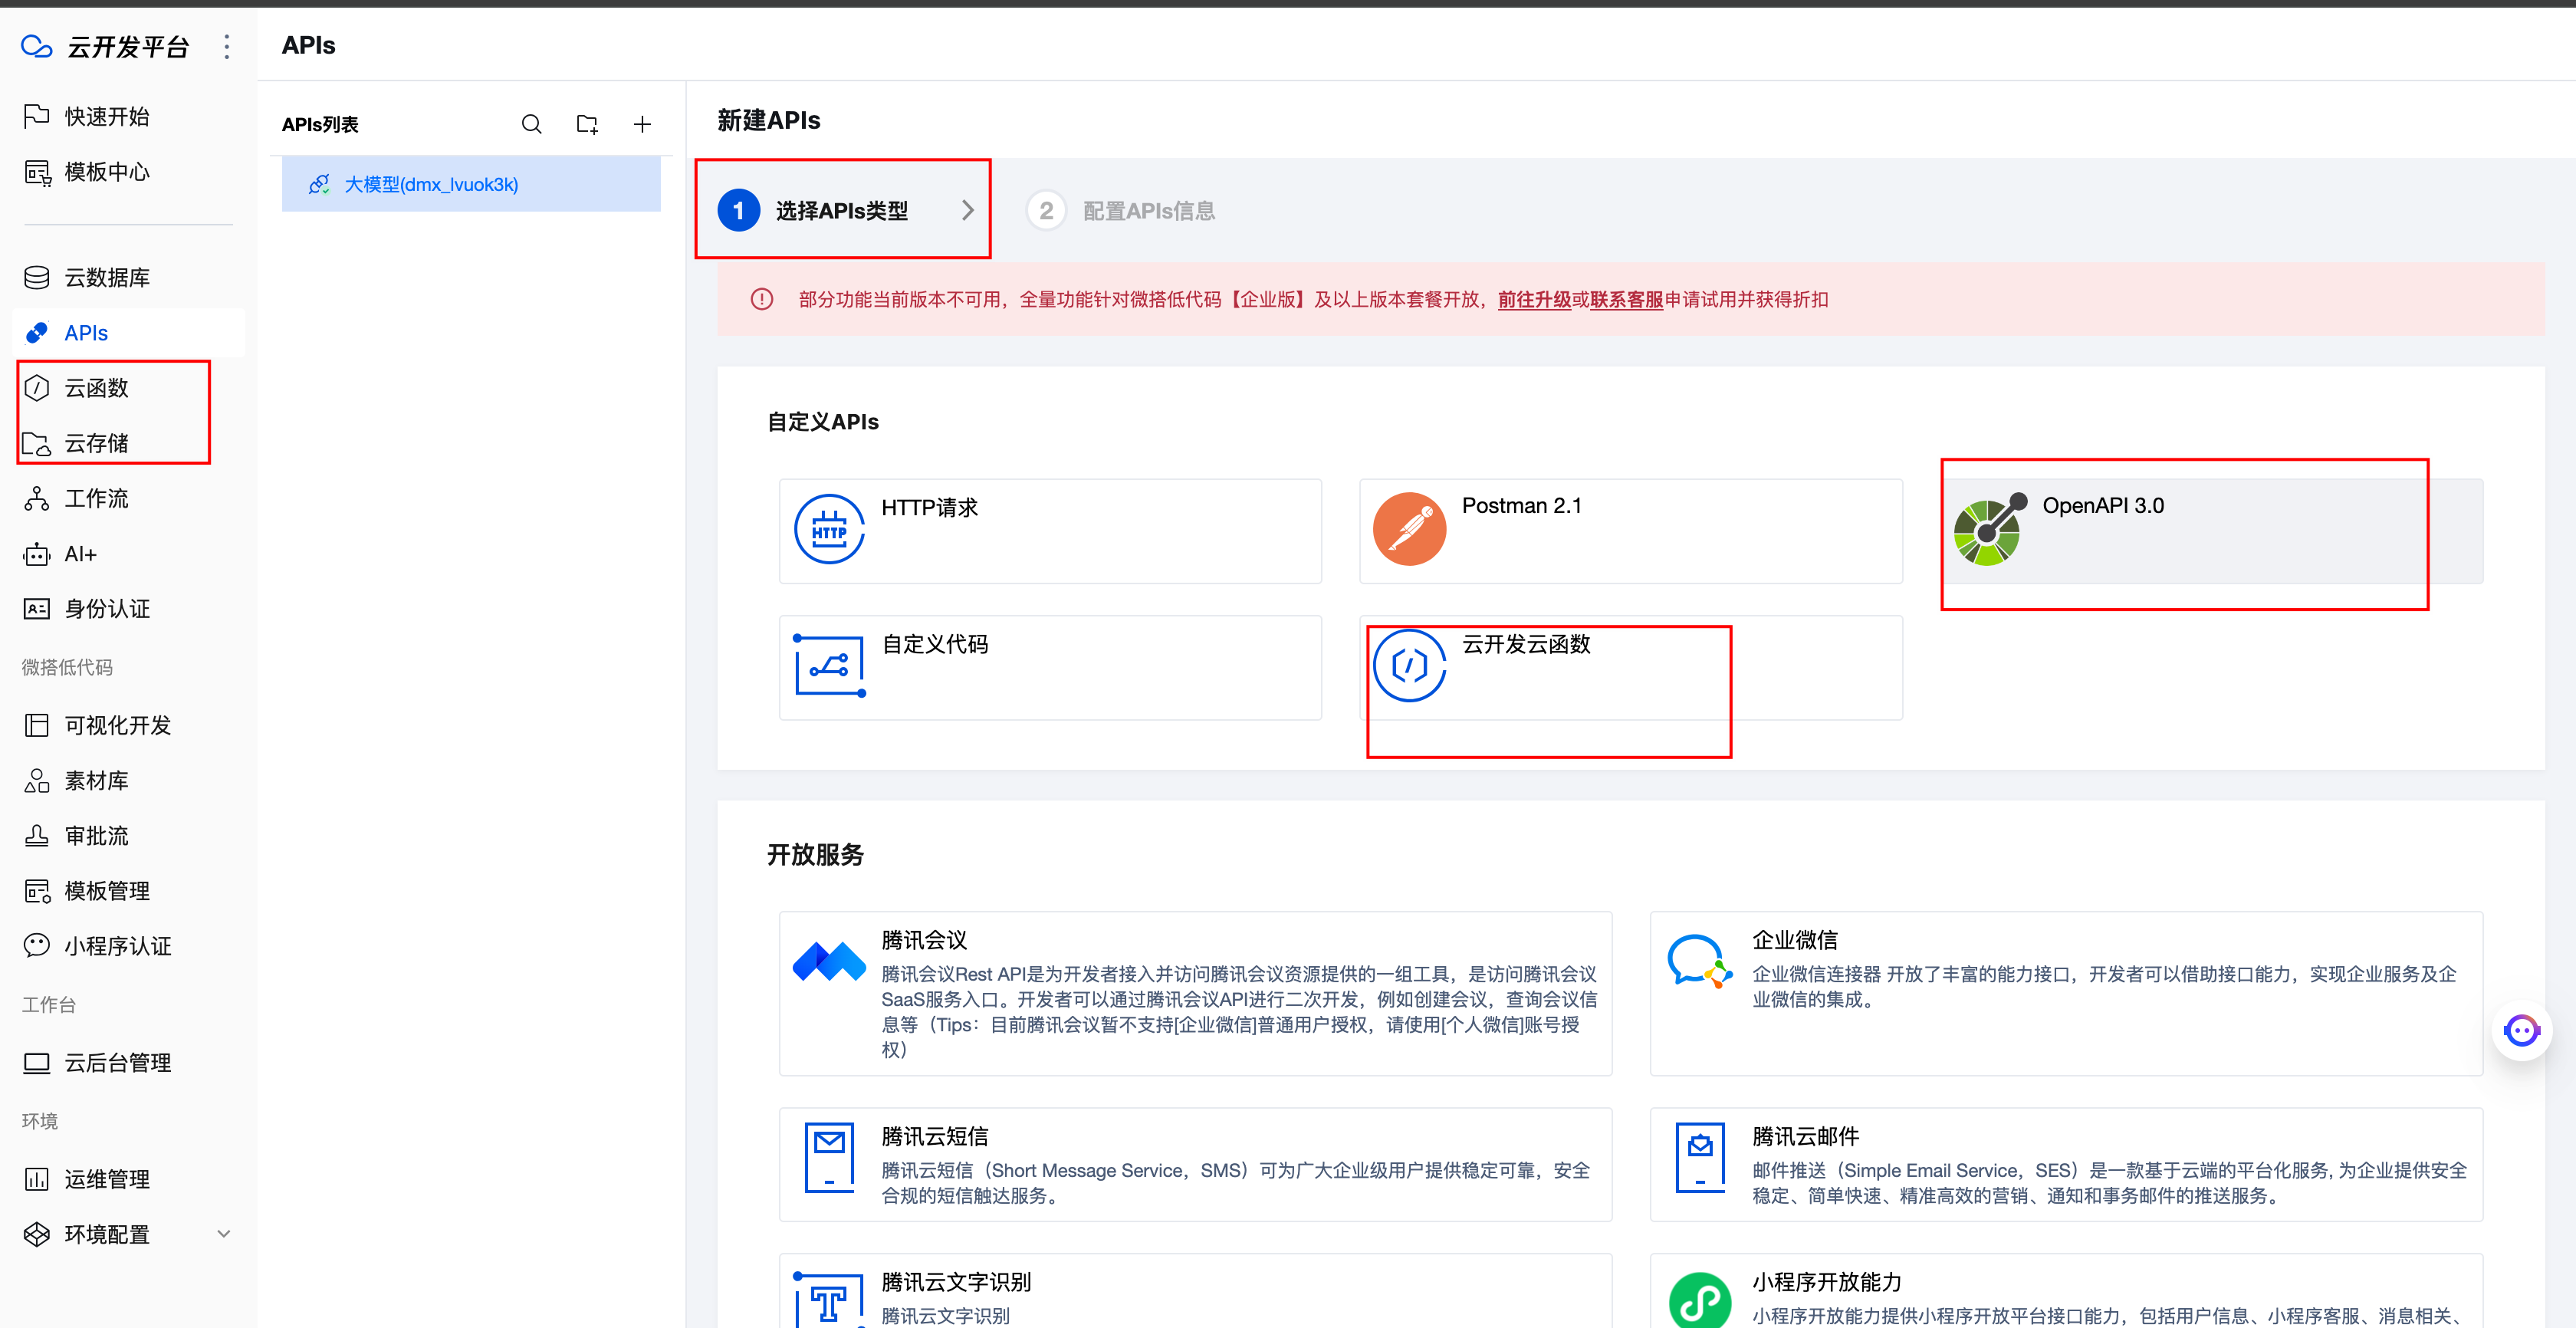Click the 企业微信 chat bubble logo
The height and width of the screenshot is (1328, 2576).
point(1699,961)
